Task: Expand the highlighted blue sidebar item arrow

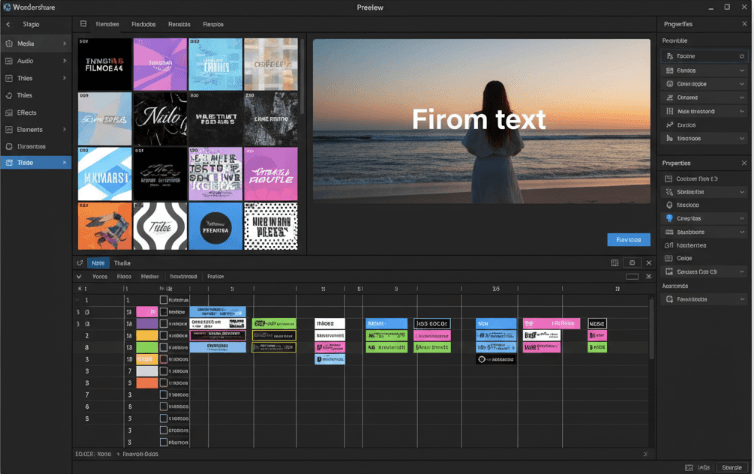Action: coord(65,163)
